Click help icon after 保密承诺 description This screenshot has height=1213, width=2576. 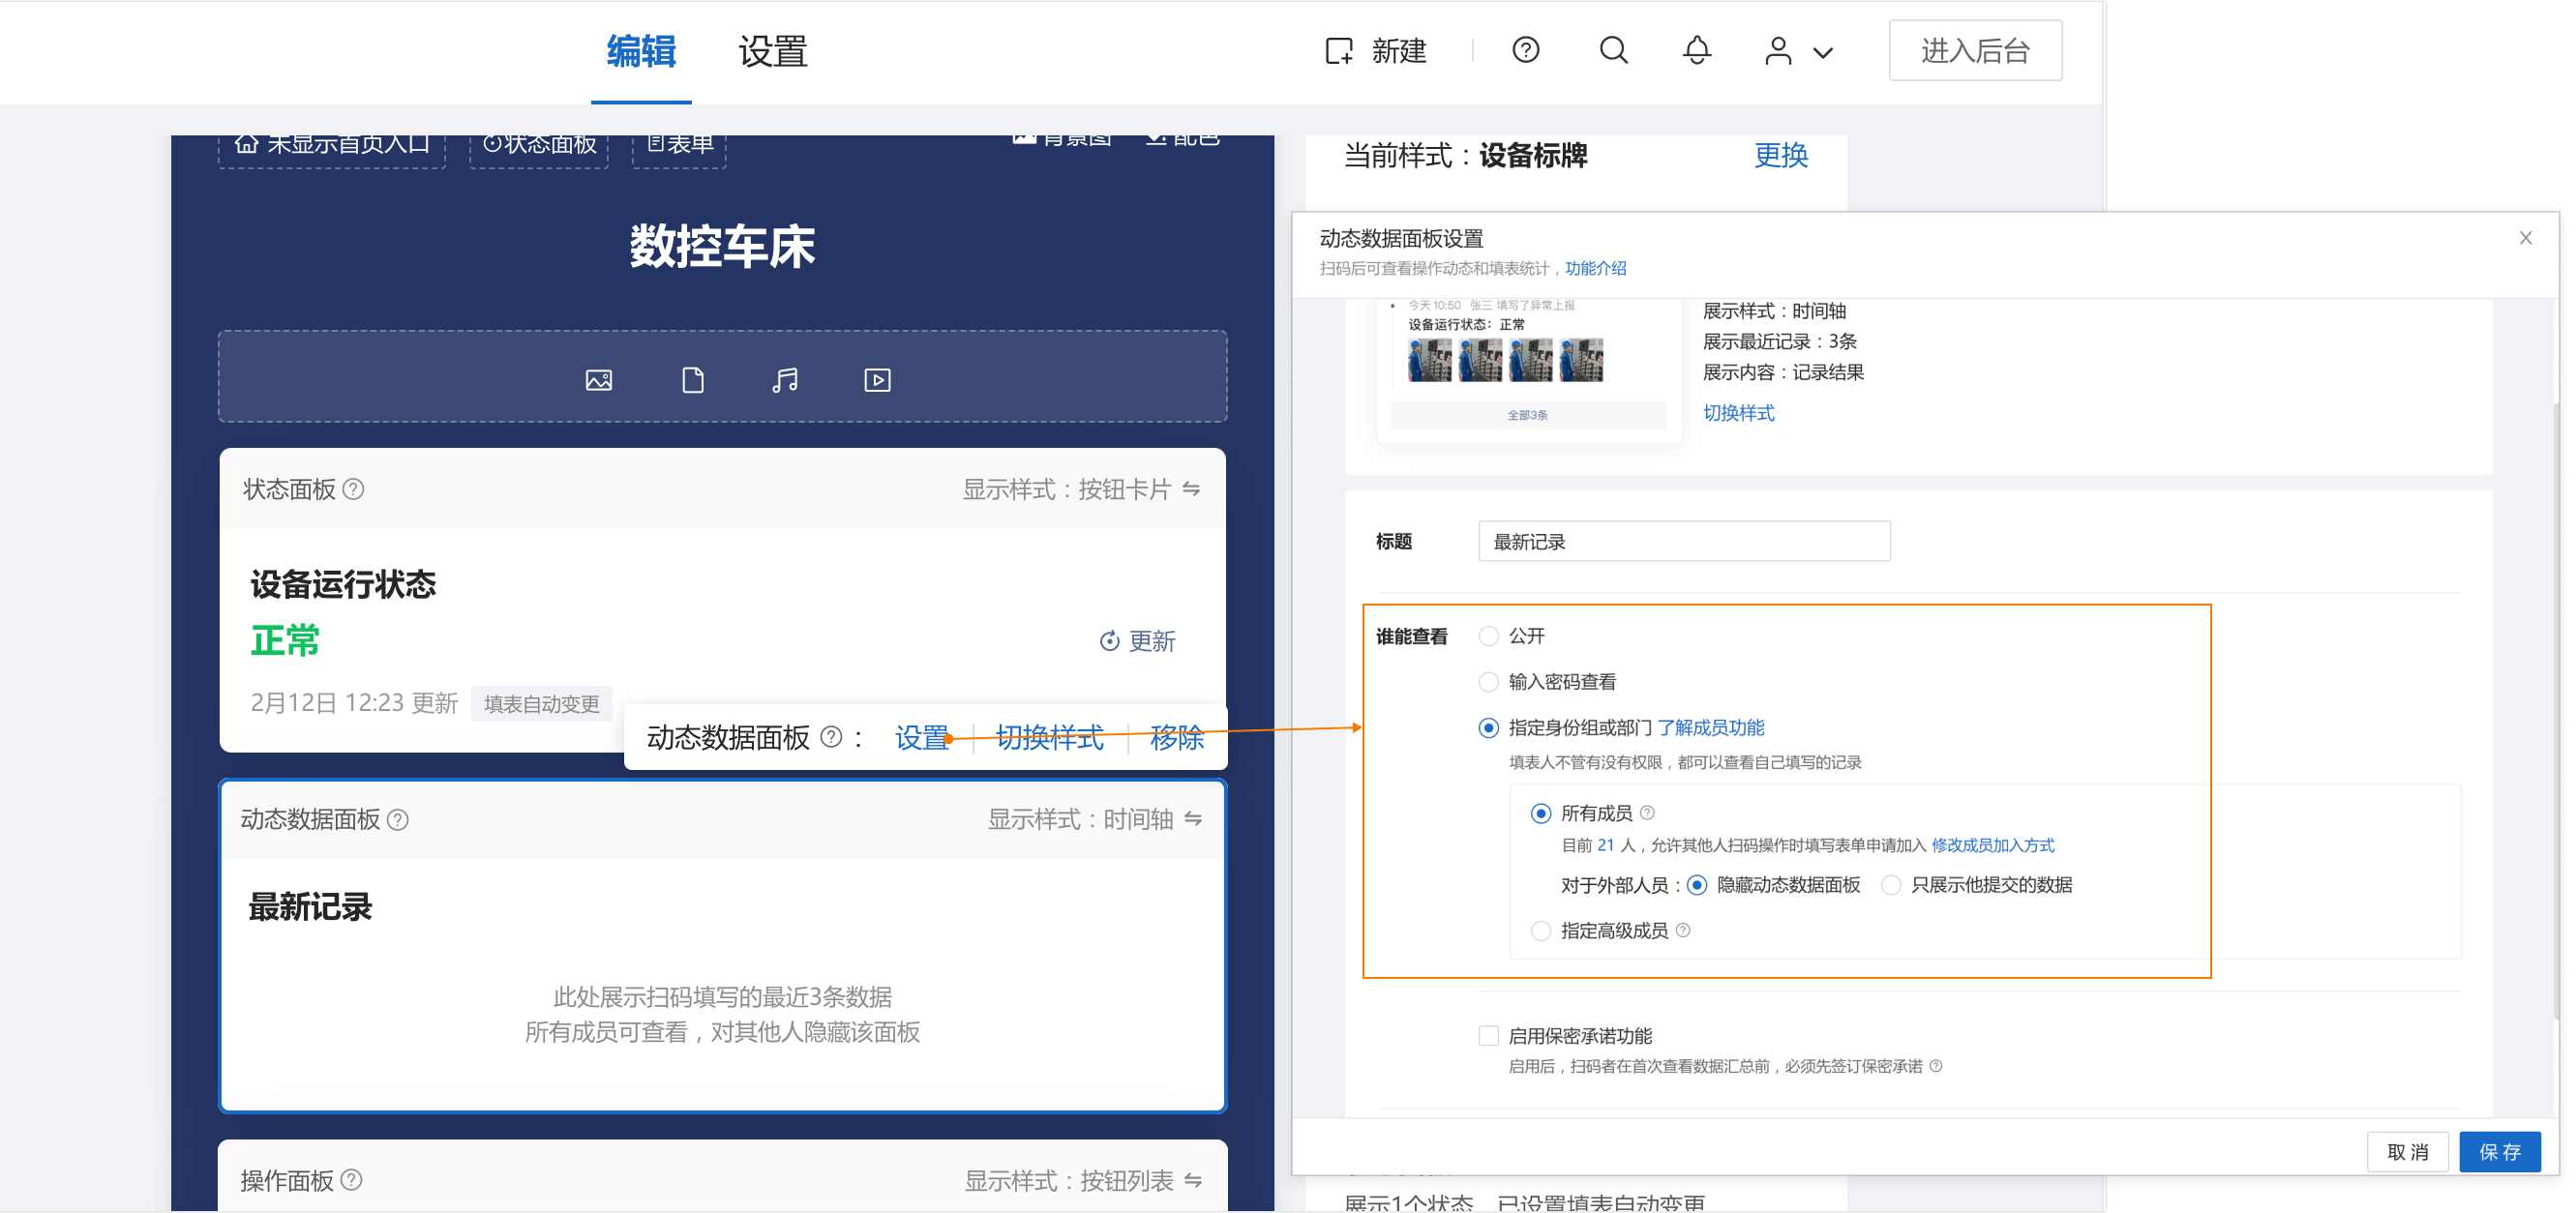1936,1066
